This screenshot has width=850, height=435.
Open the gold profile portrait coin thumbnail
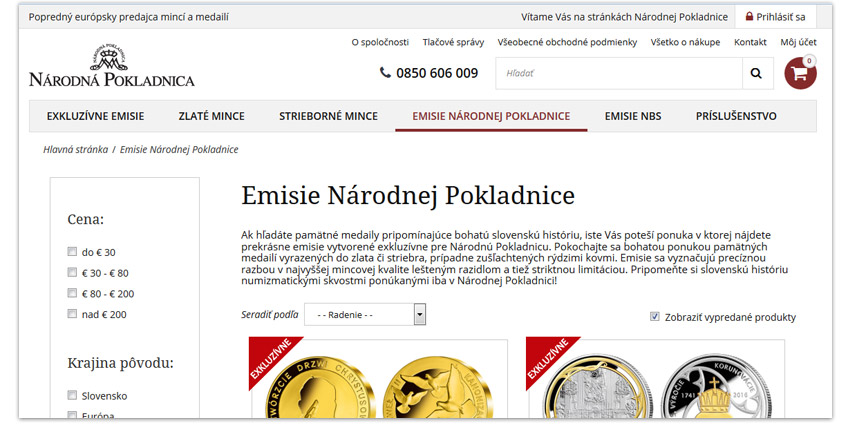(x=320, y=388)
